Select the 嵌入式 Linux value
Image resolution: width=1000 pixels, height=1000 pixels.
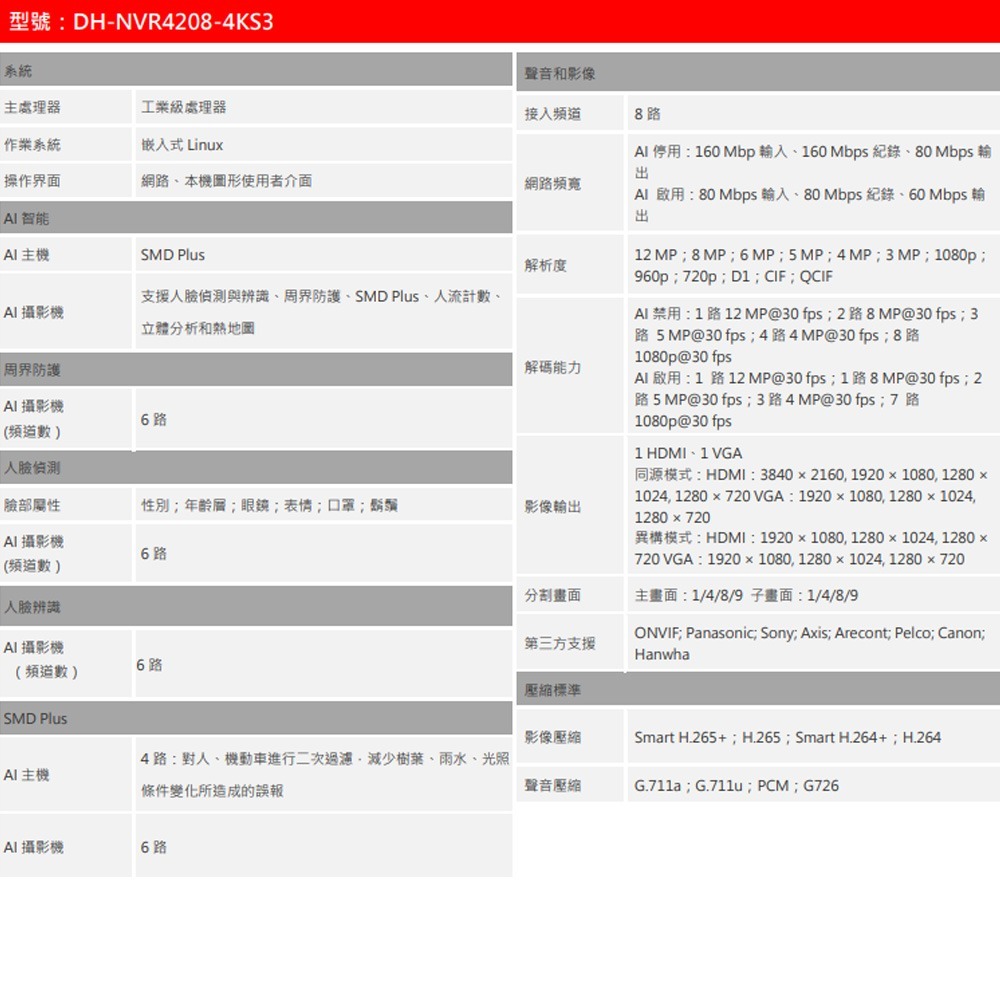click(x=182, y=145)
